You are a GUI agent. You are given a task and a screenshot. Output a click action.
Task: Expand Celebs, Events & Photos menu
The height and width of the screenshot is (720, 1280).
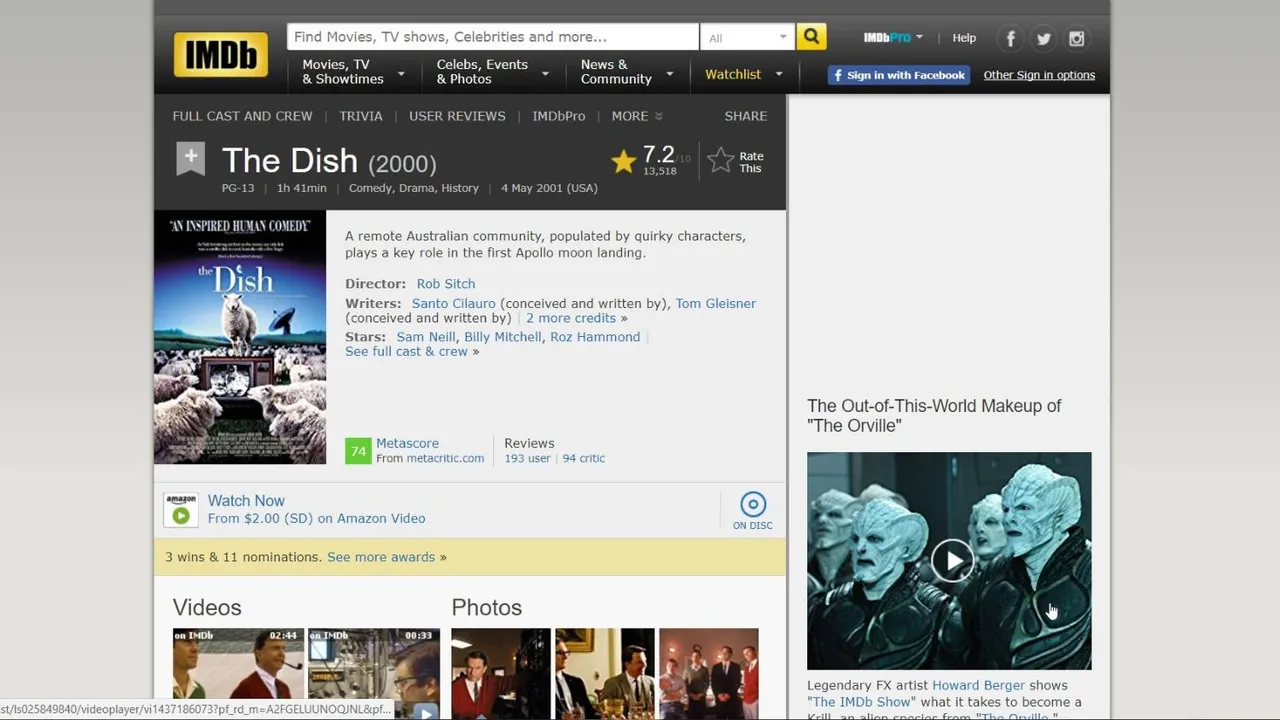pos(492,72)
